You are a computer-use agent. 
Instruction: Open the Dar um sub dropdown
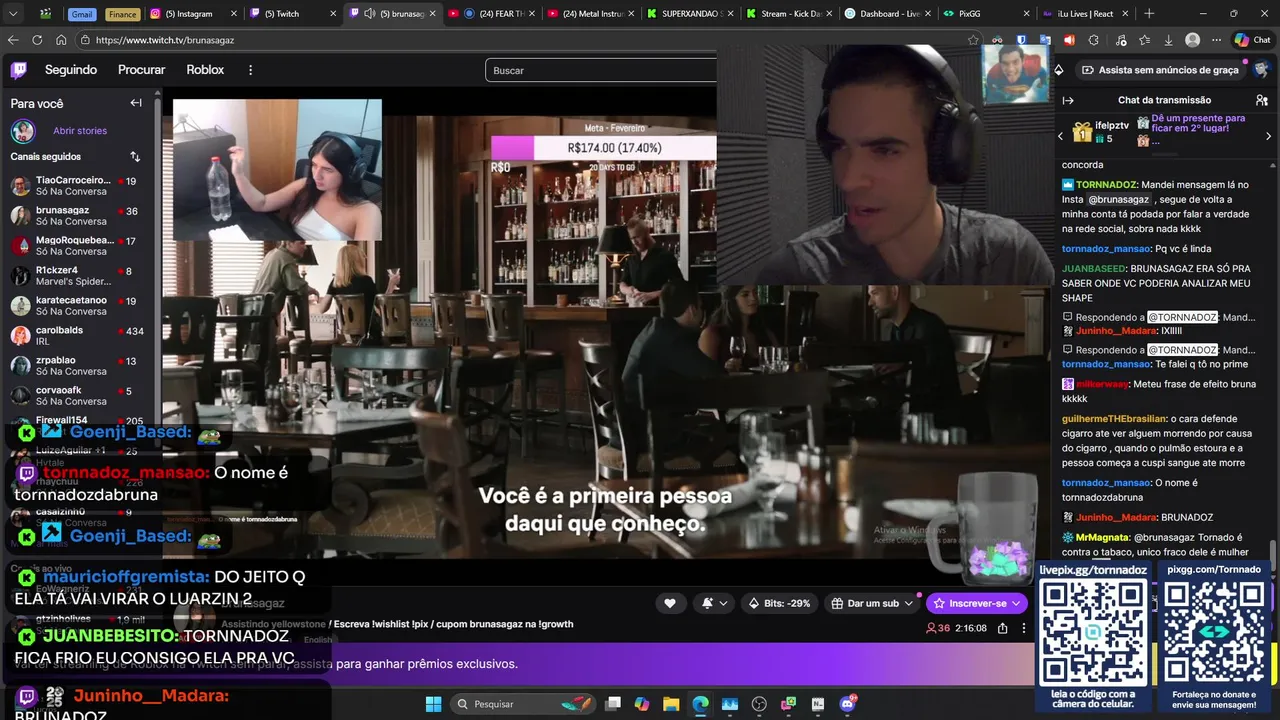point(873,603)
